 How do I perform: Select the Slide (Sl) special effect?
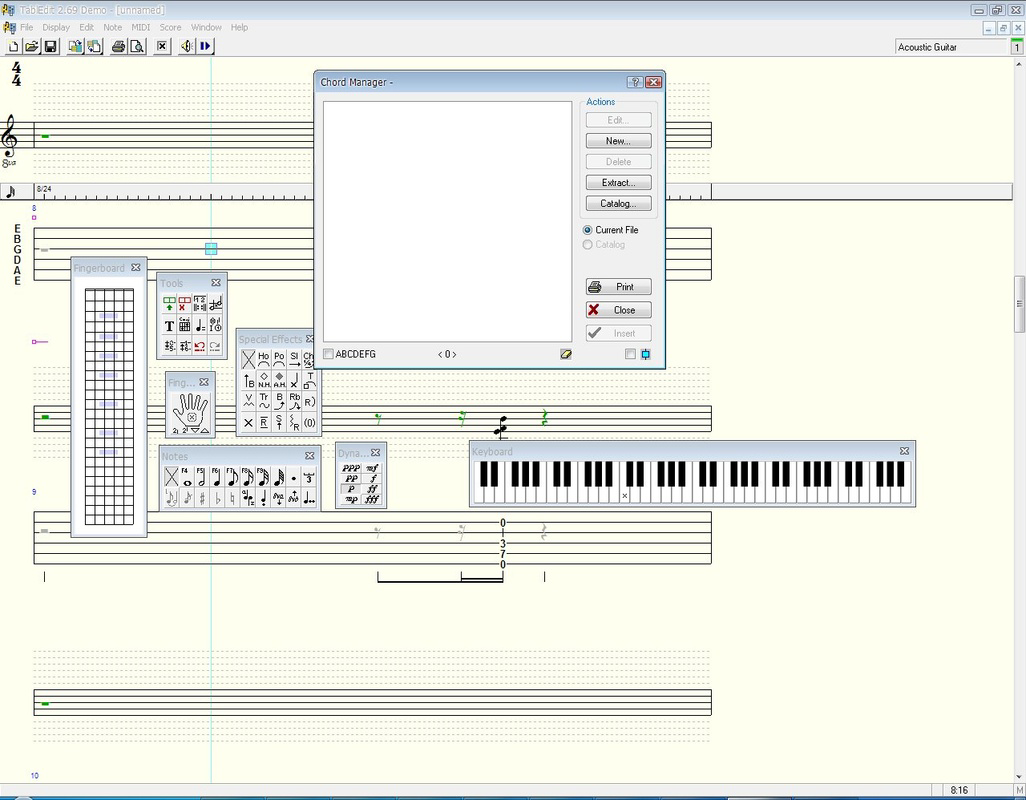click(295, 359)
